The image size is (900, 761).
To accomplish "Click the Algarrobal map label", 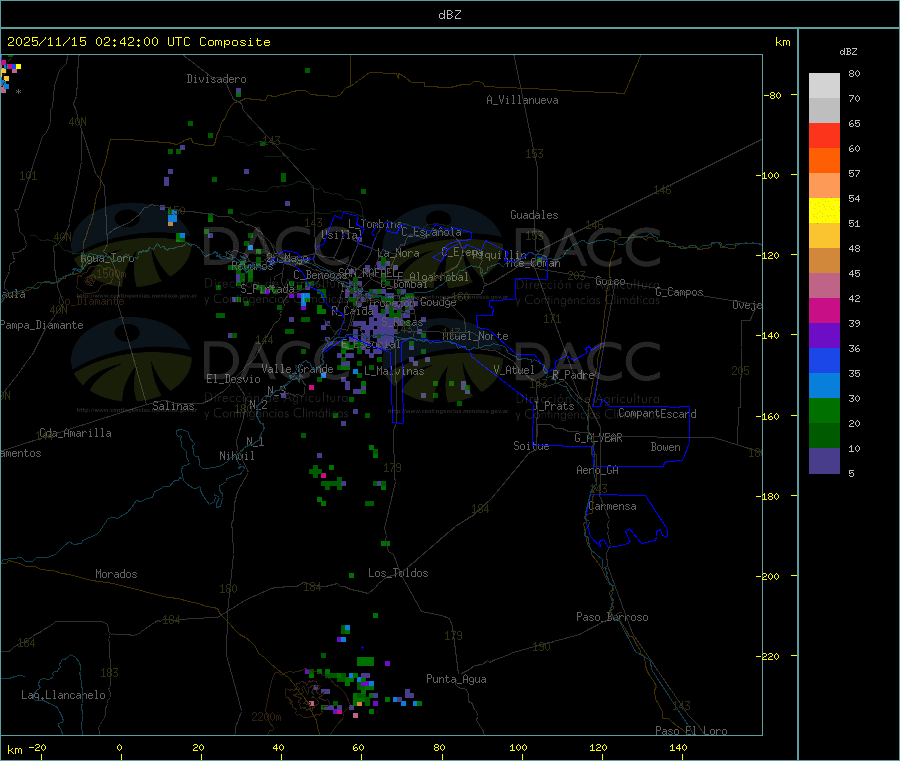I will [439, 277].
